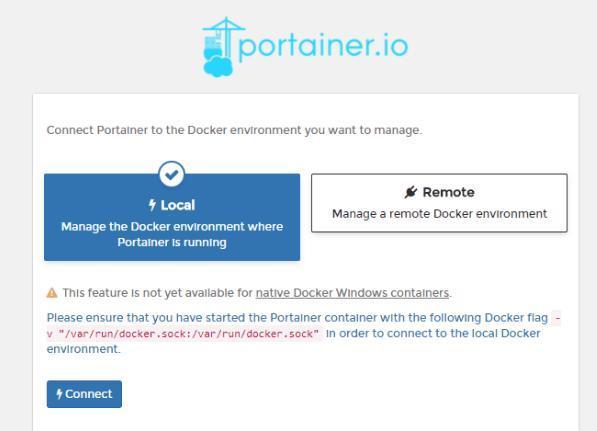This screenshot has height=431, width=597.
Task: Select the Local environment option tile
Action: point(172,217)
